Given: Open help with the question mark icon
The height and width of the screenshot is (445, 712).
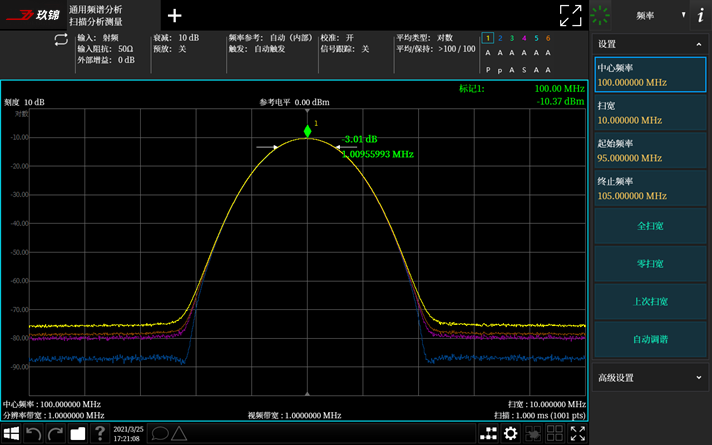Looking at the screenshot, I should tap(100, 433).
